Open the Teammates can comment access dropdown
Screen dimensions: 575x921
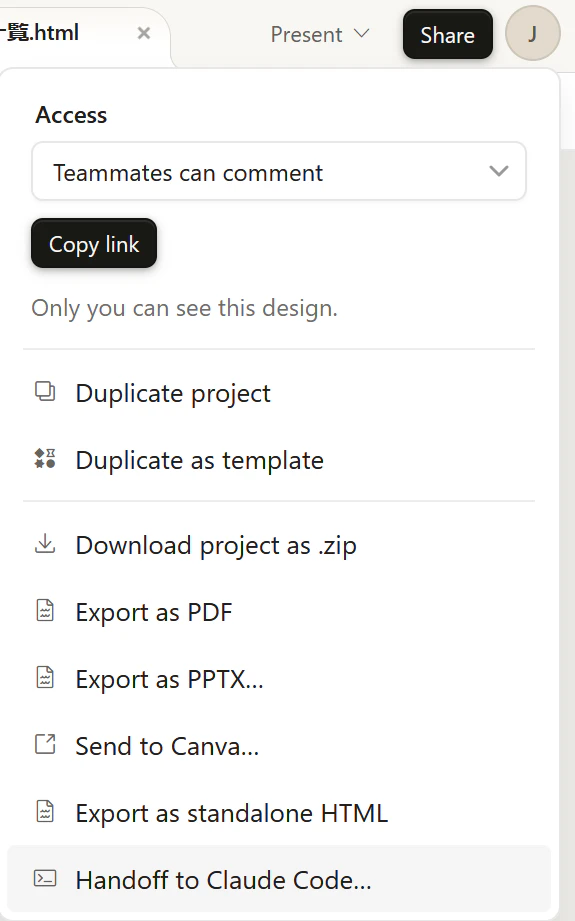tap(279, 172)
